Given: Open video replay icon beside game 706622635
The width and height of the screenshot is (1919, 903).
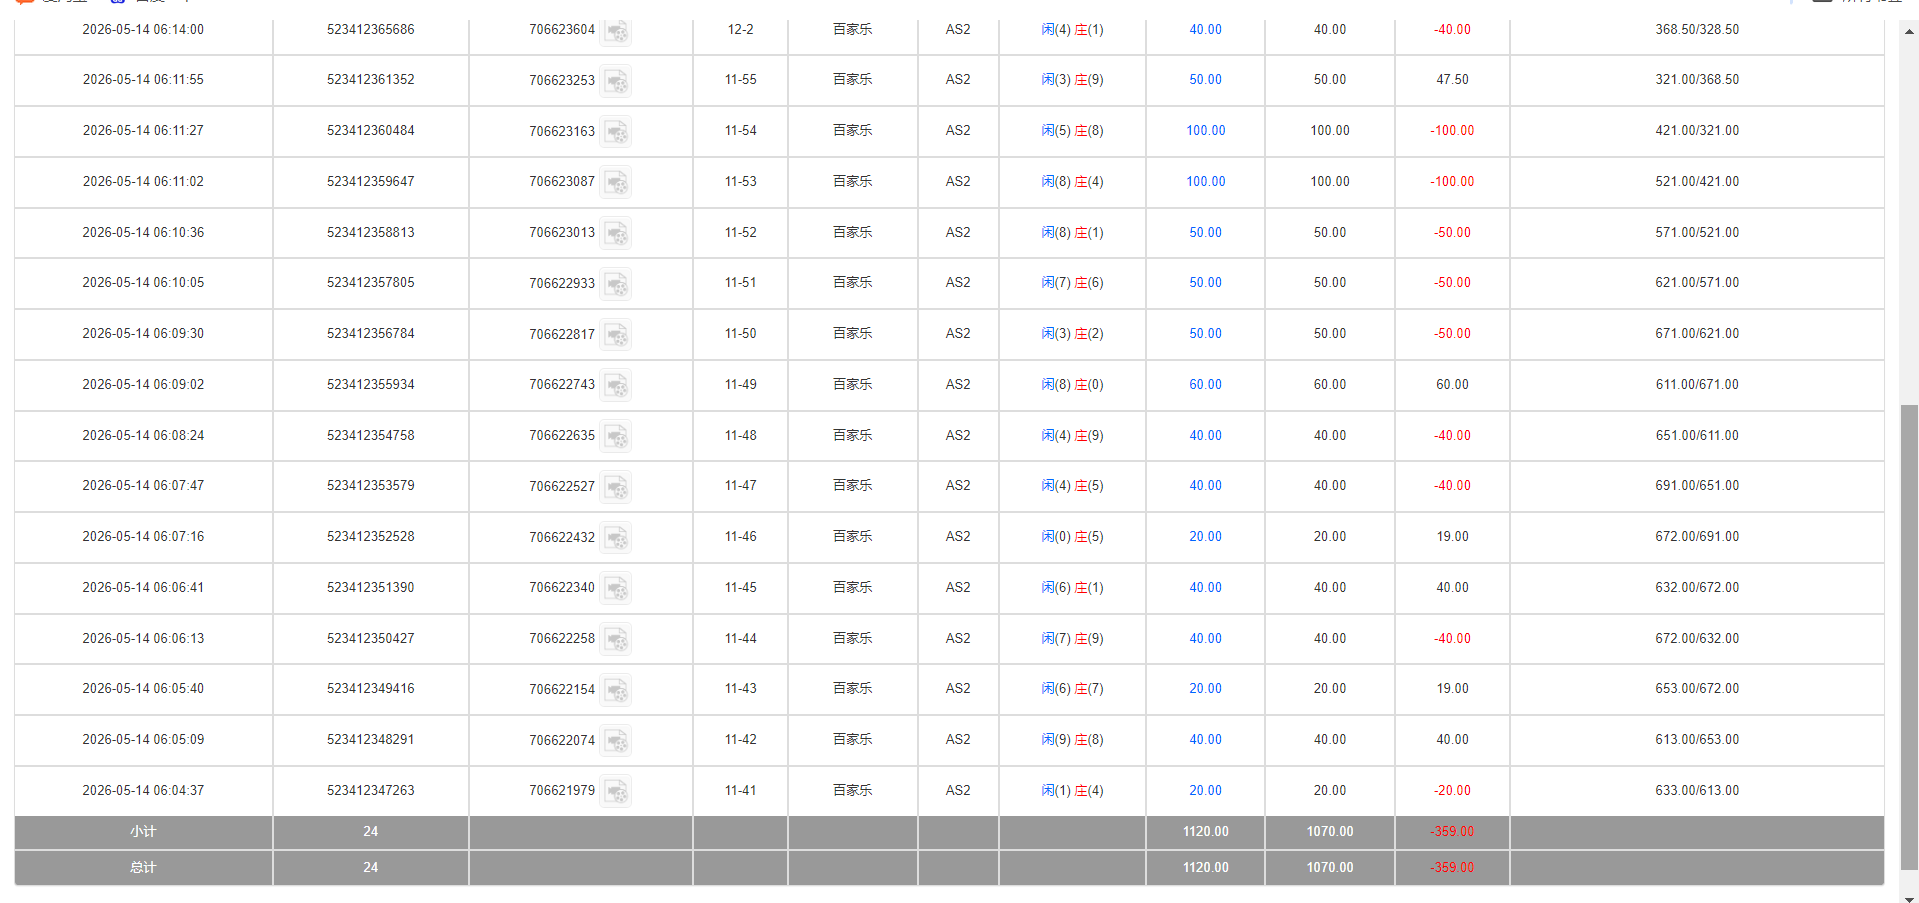Looking at the screenshot, I should tap(616, 436).
